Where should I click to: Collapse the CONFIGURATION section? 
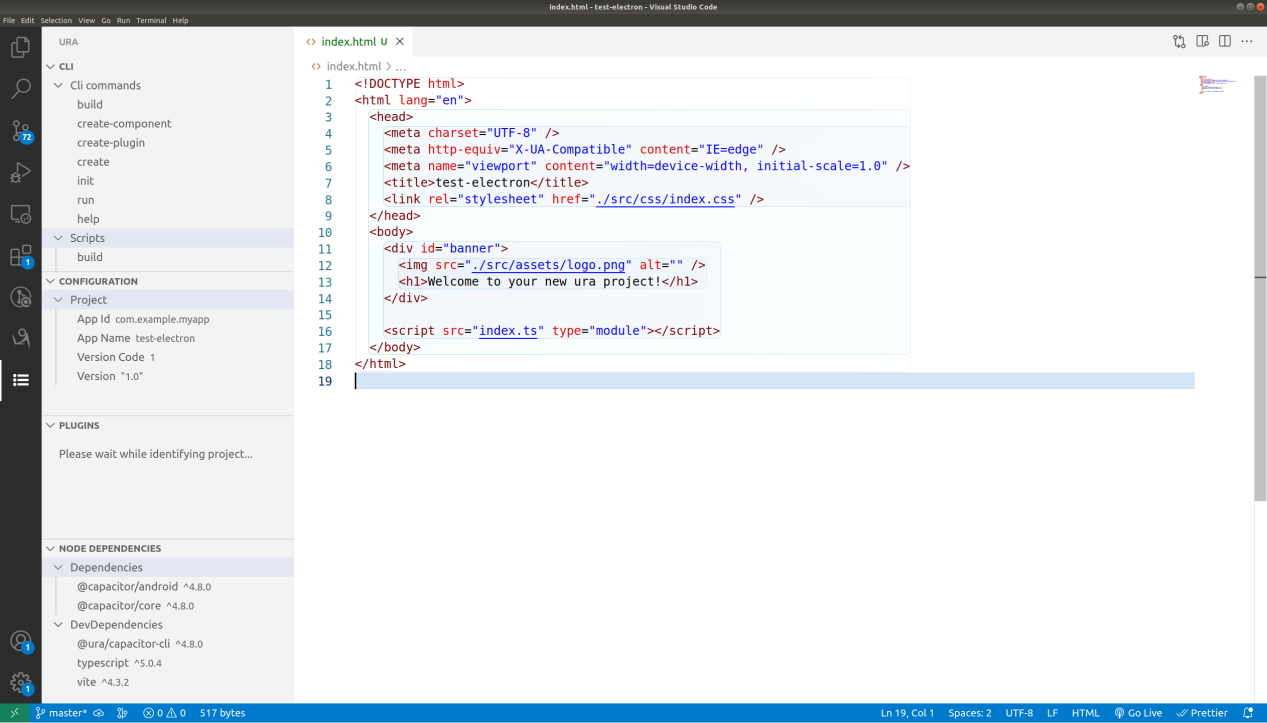168,281
